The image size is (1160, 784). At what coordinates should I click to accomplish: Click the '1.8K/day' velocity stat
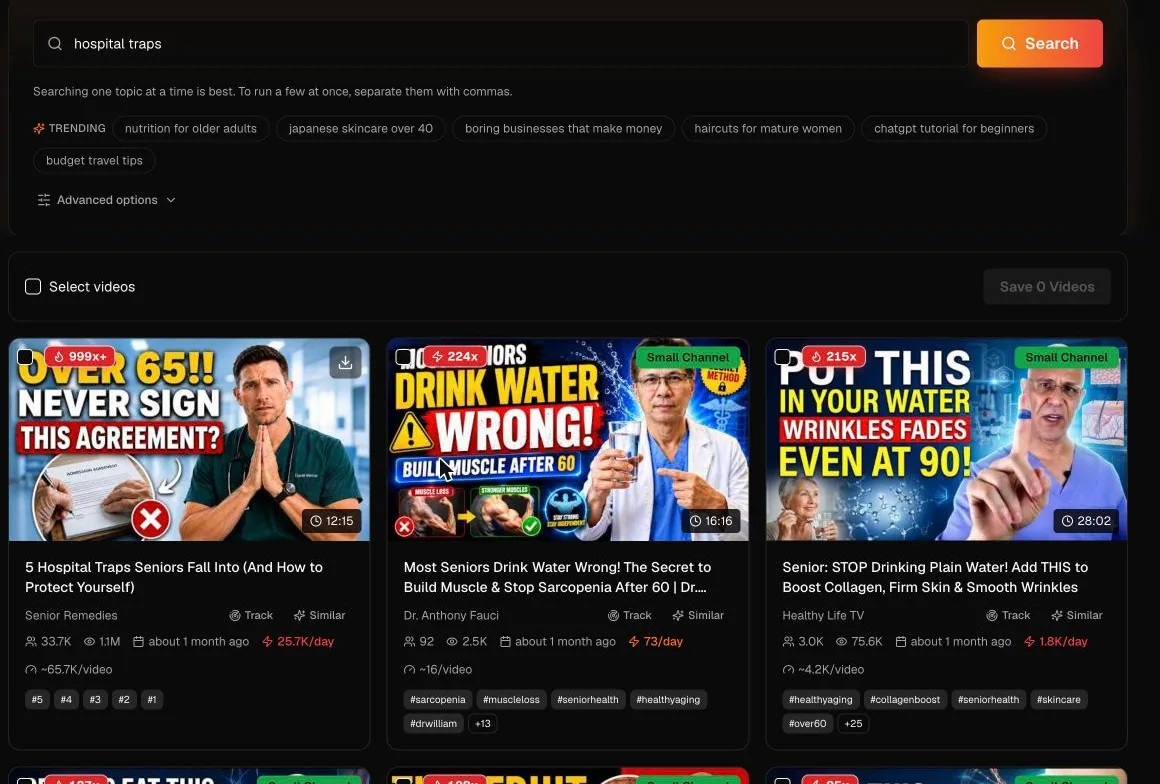tap(1056, 641)
